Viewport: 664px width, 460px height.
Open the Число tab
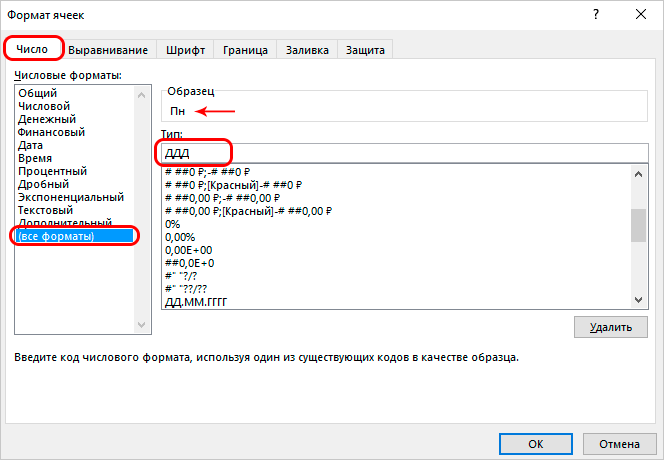pos(32,49)
